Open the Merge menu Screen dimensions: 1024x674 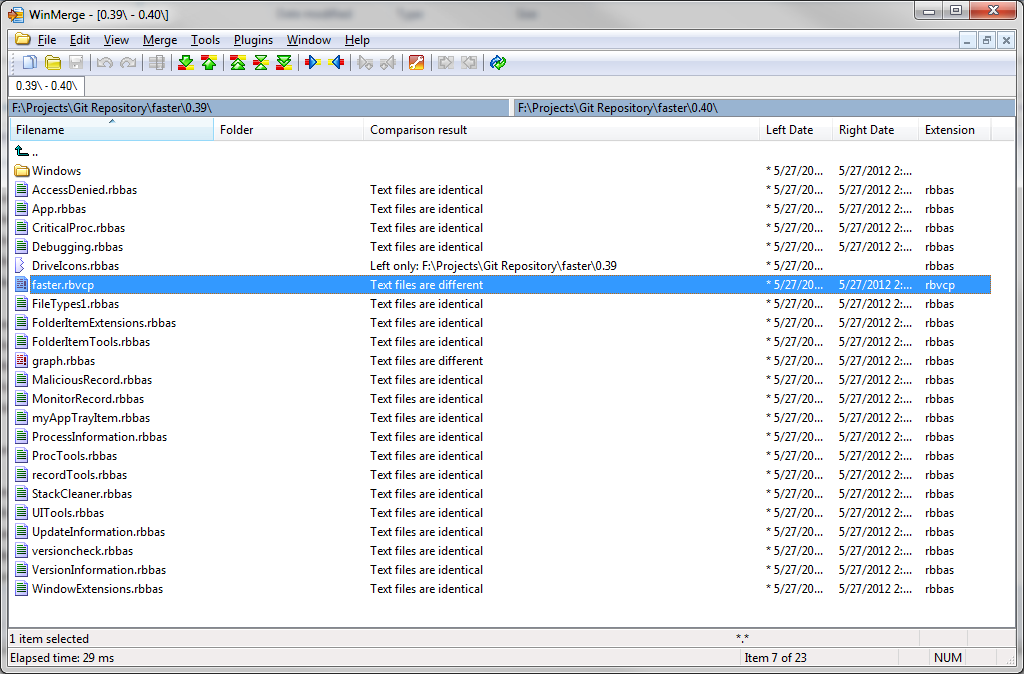(x=160, y=40)
